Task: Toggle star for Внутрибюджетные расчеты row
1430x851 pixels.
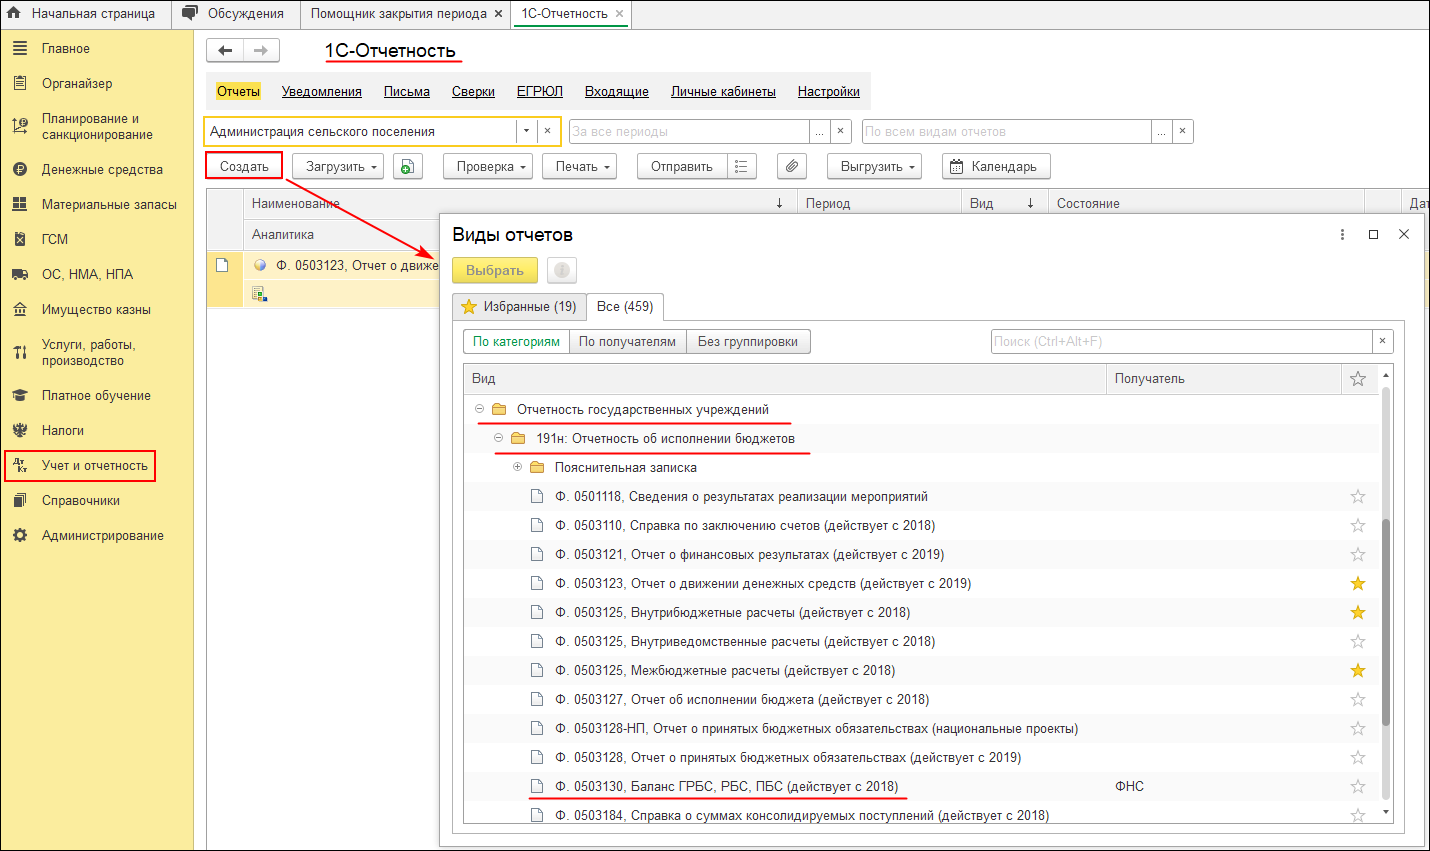Action: click(1358, 612)
